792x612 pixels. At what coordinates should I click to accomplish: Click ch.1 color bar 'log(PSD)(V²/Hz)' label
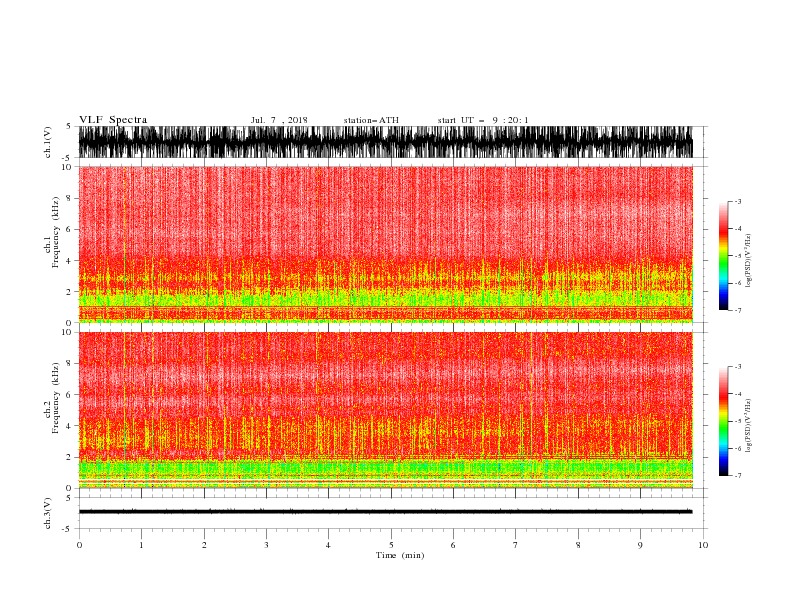point(748,261)
